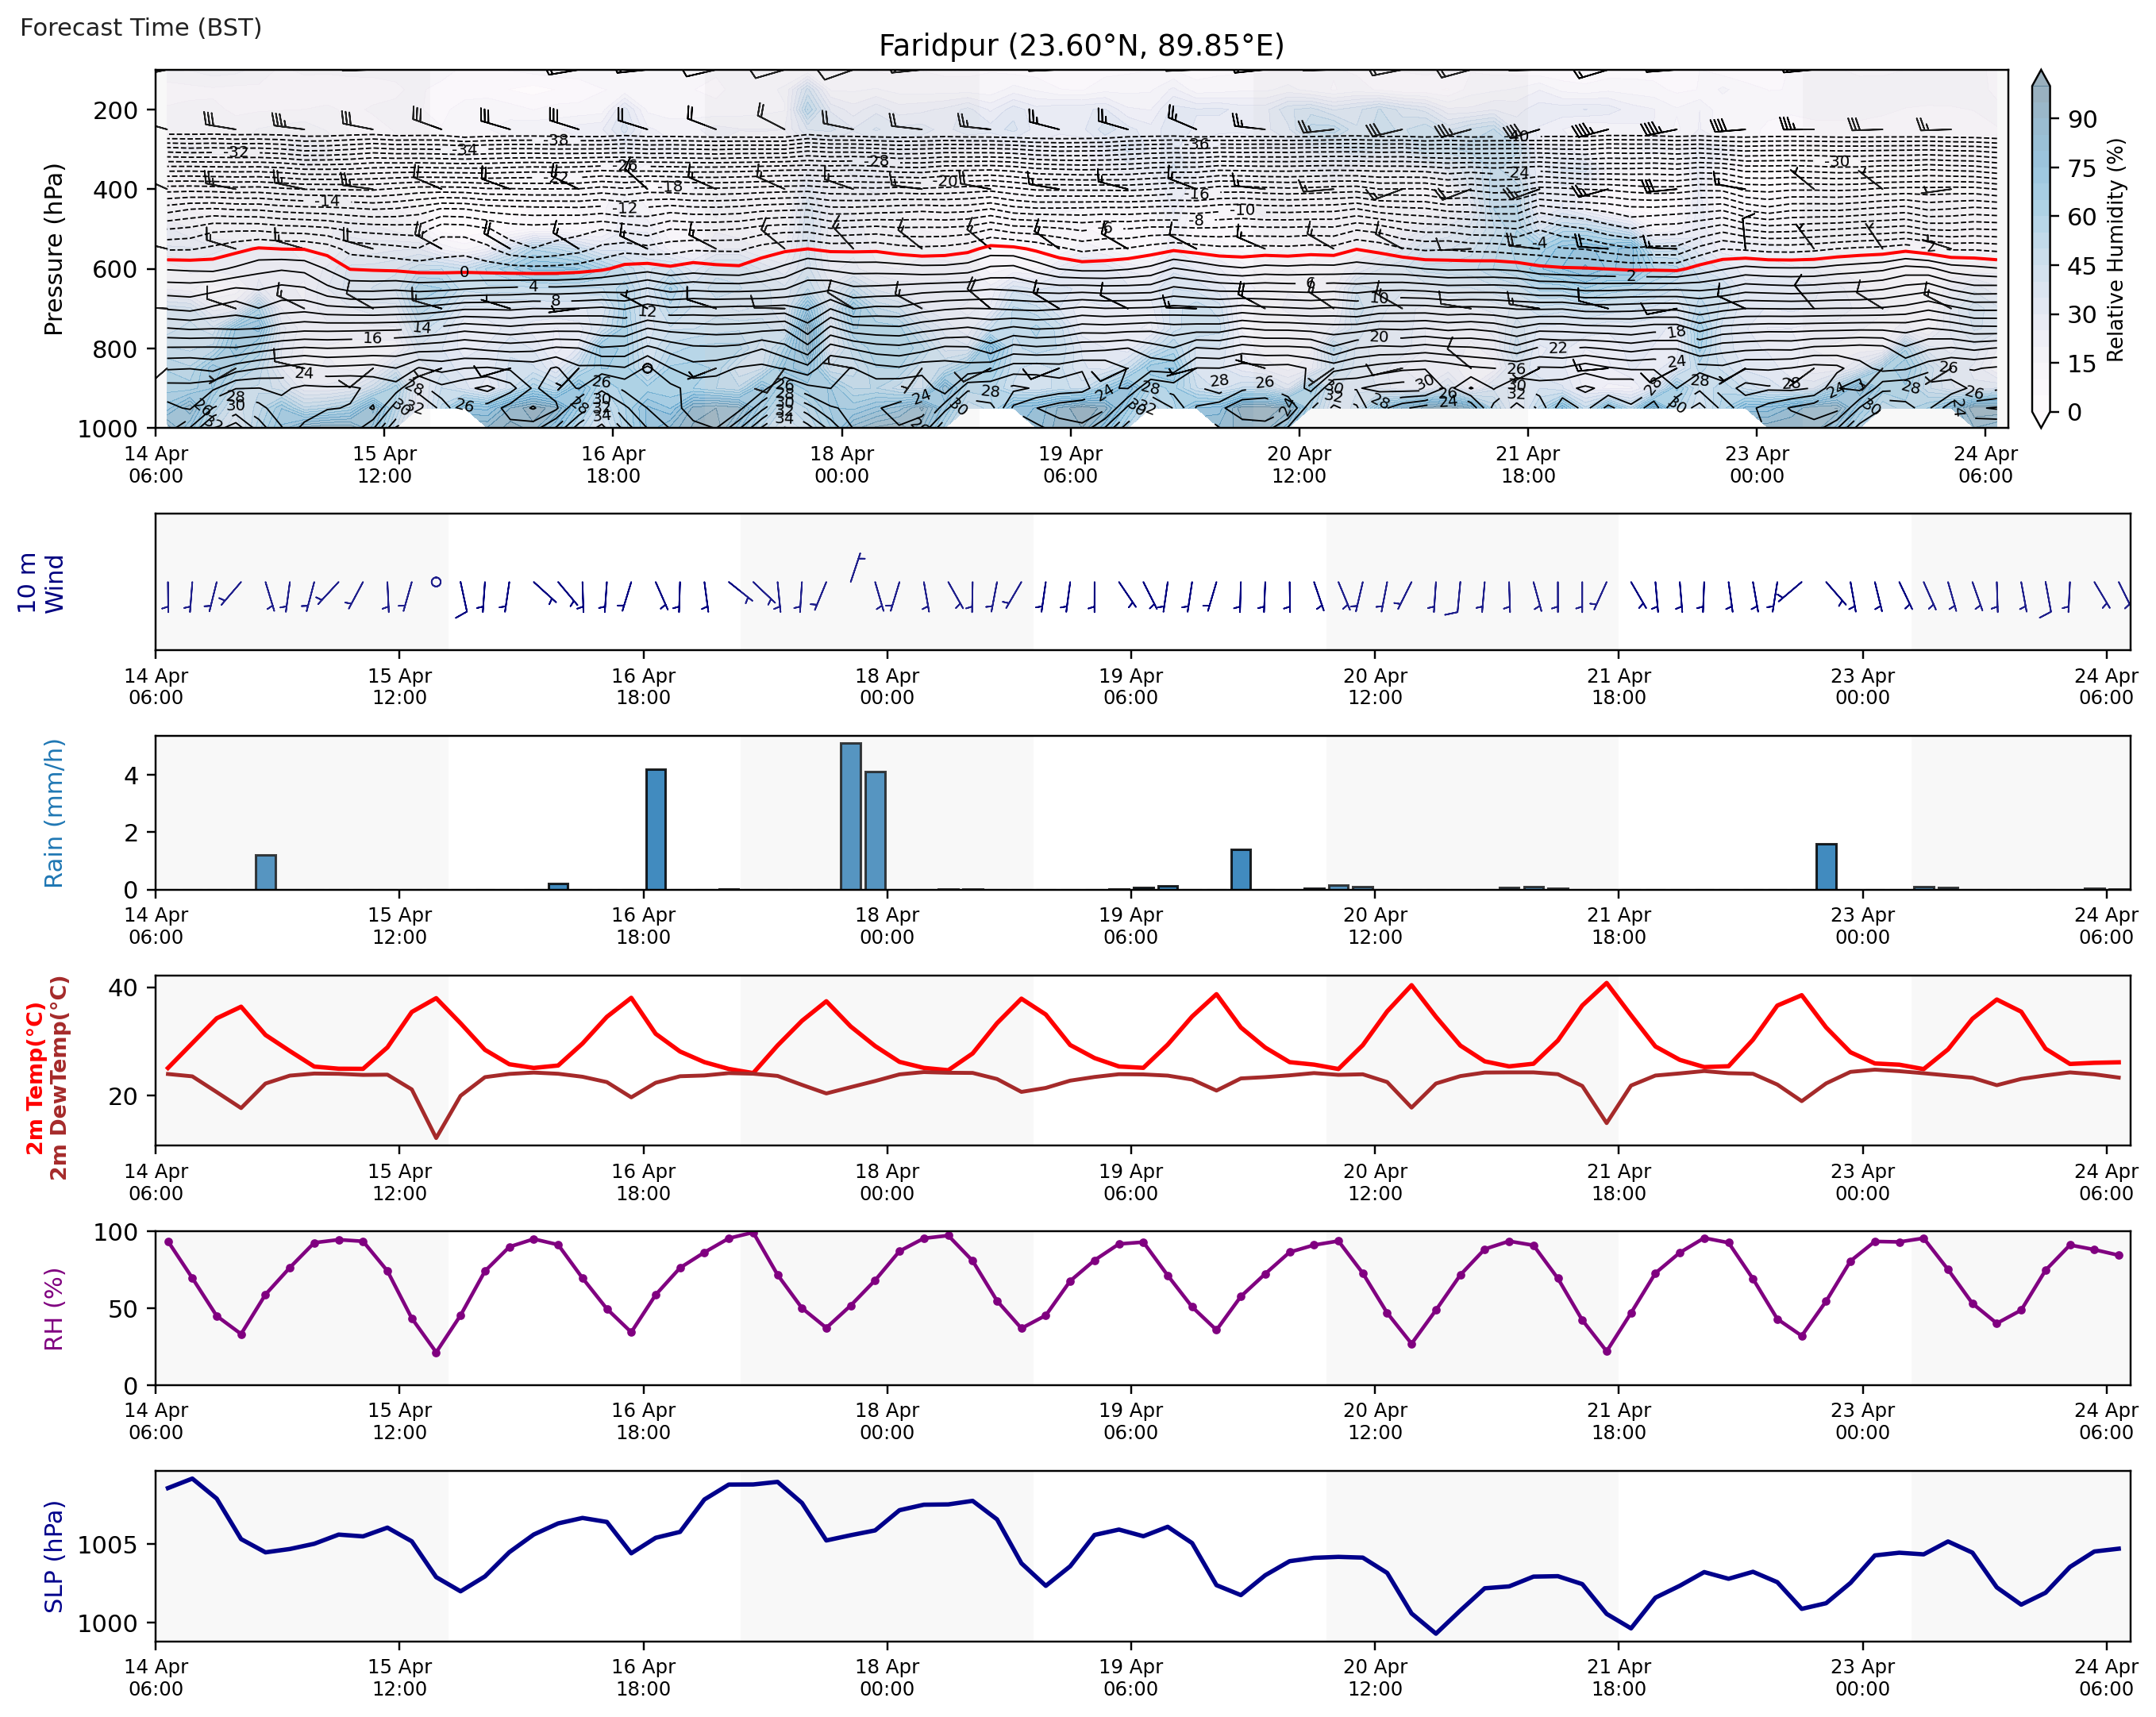Click the 10 m Wind axis label

coord(40,583)
